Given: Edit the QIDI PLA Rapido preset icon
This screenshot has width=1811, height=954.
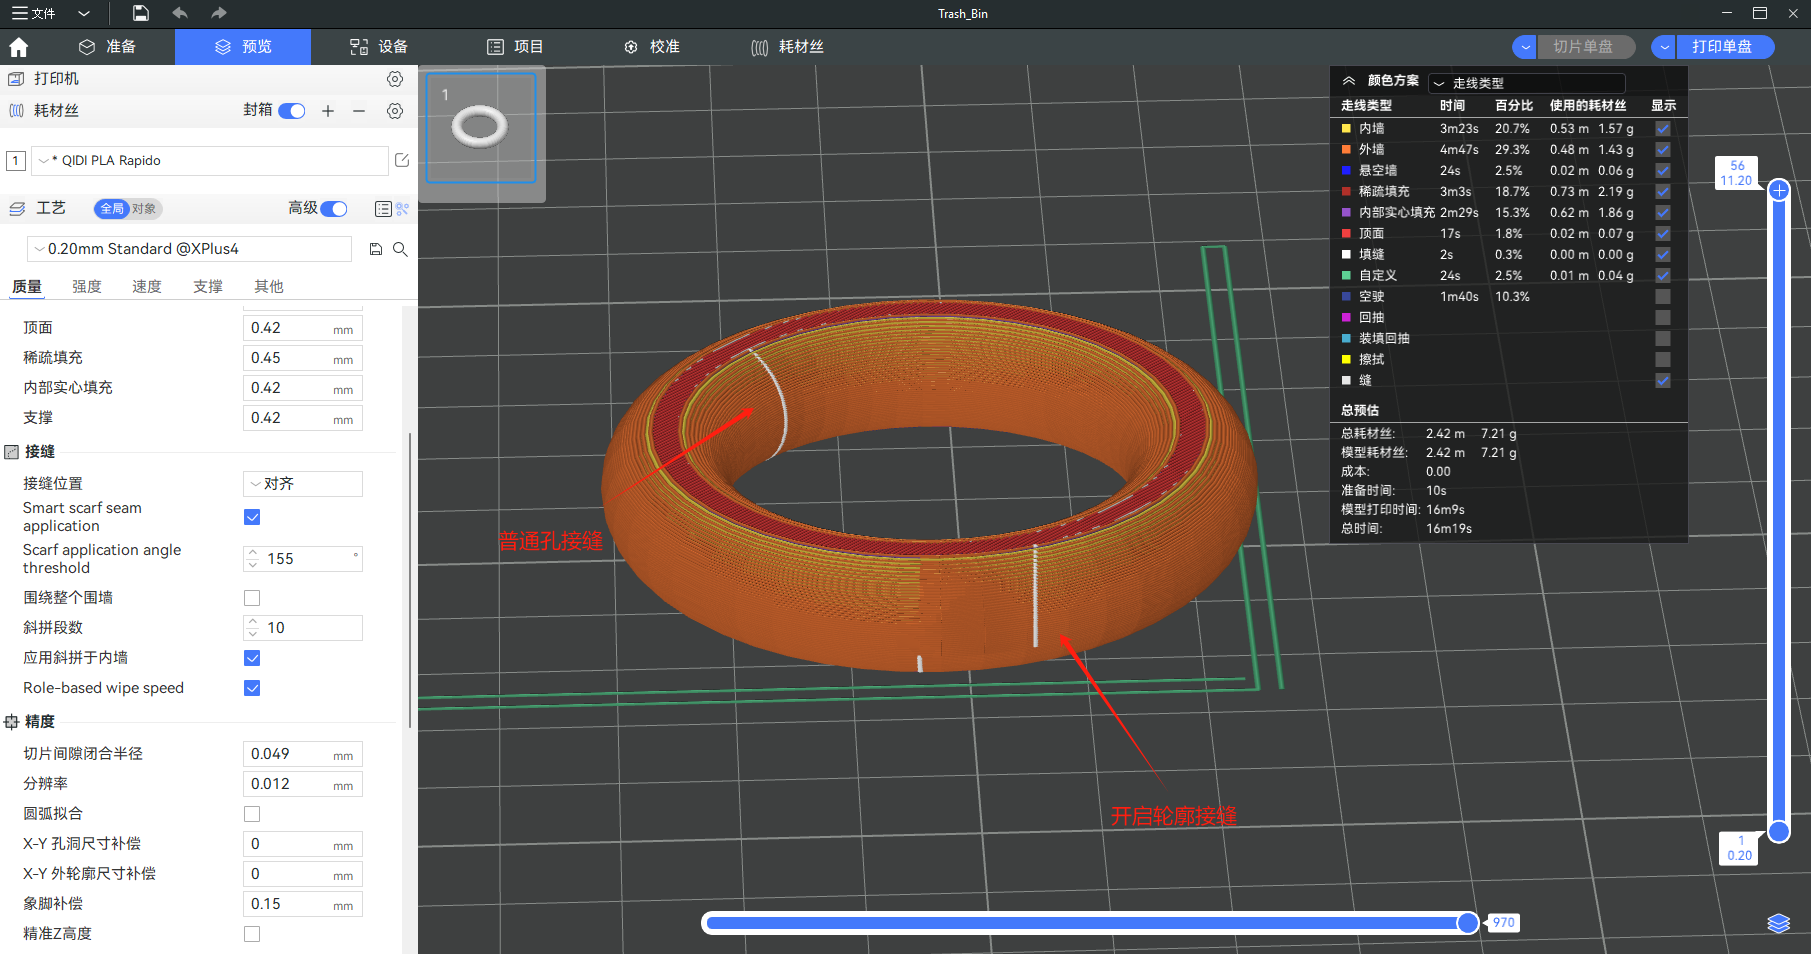Looking at the screenshot, I should pos(402,160).
